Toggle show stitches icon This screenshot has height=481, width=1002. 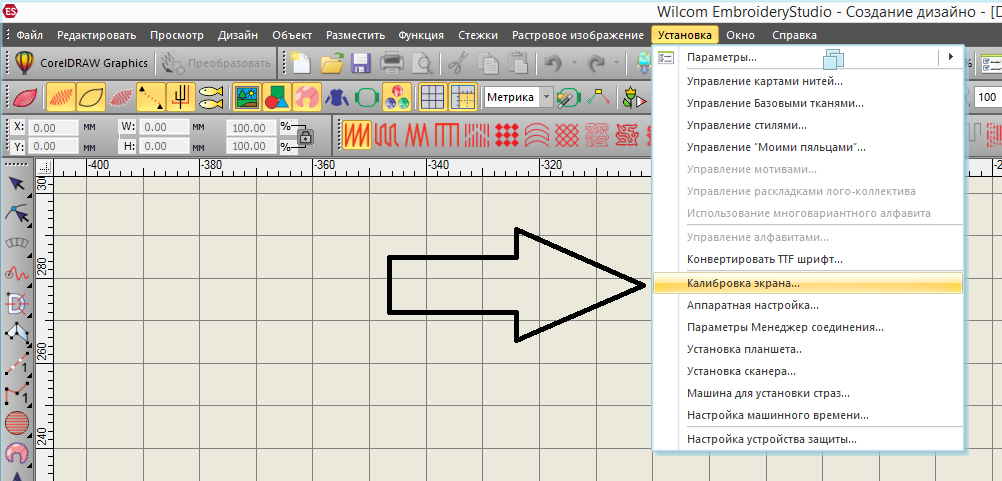pos(61,97)
